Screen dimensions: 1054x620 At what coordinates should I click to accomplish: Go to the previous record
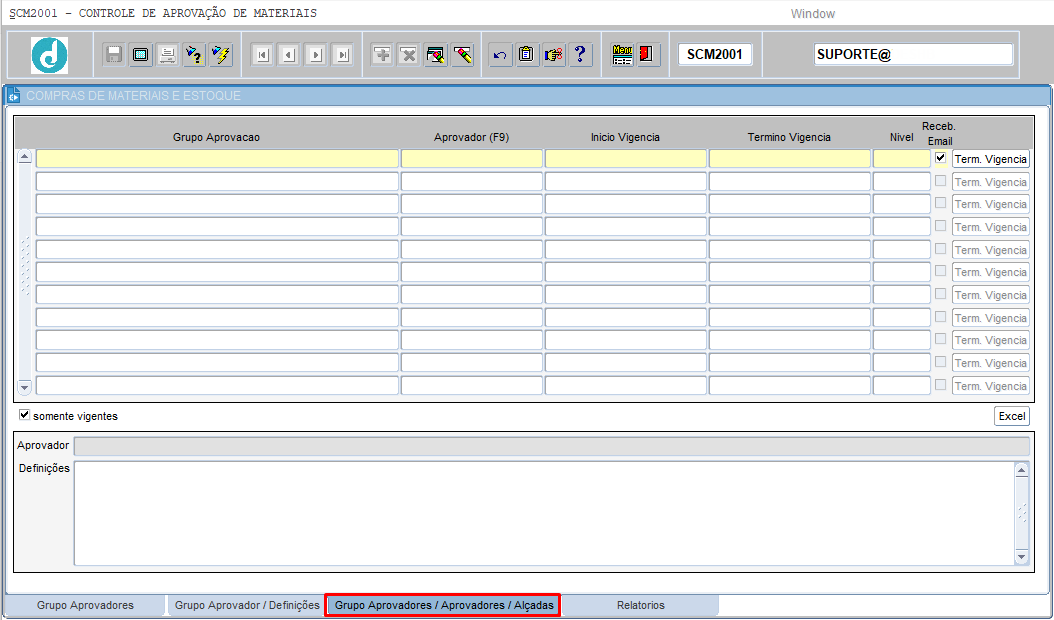[x=289, y=54]
